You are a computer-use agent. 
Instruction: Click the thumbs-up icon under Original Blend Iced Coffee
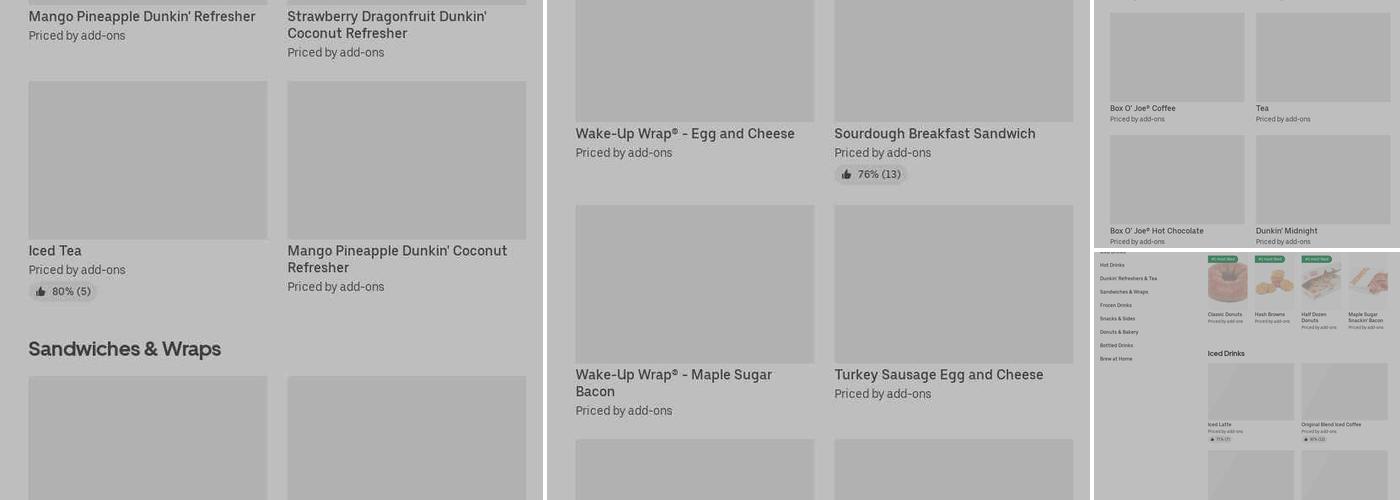point(1305,439)
